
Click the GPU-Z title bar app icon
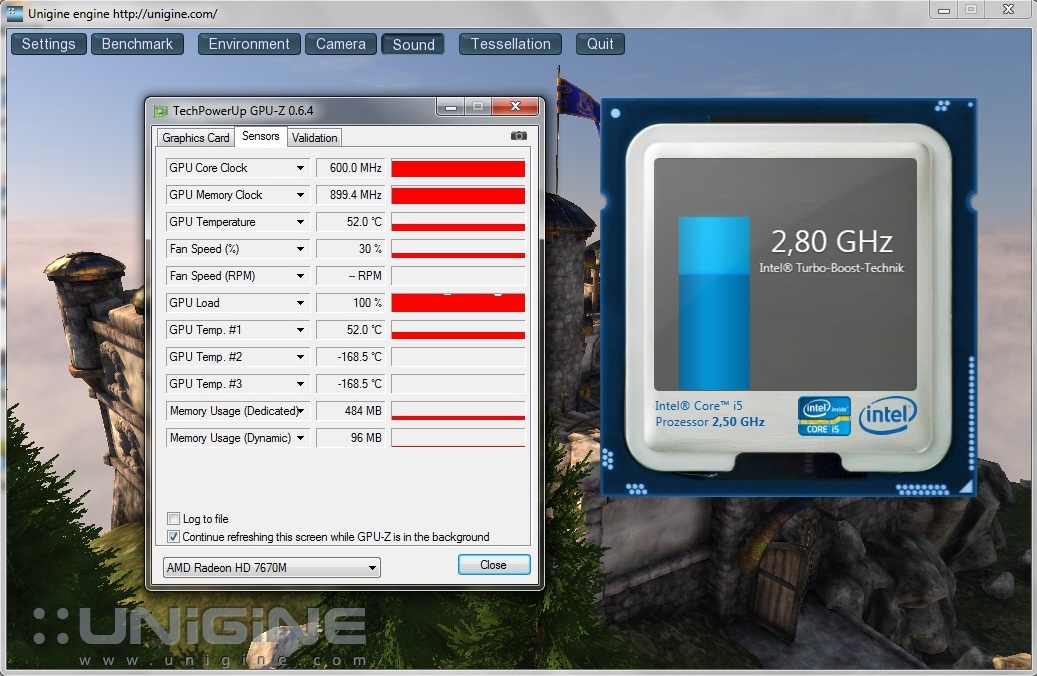[161, 110]
